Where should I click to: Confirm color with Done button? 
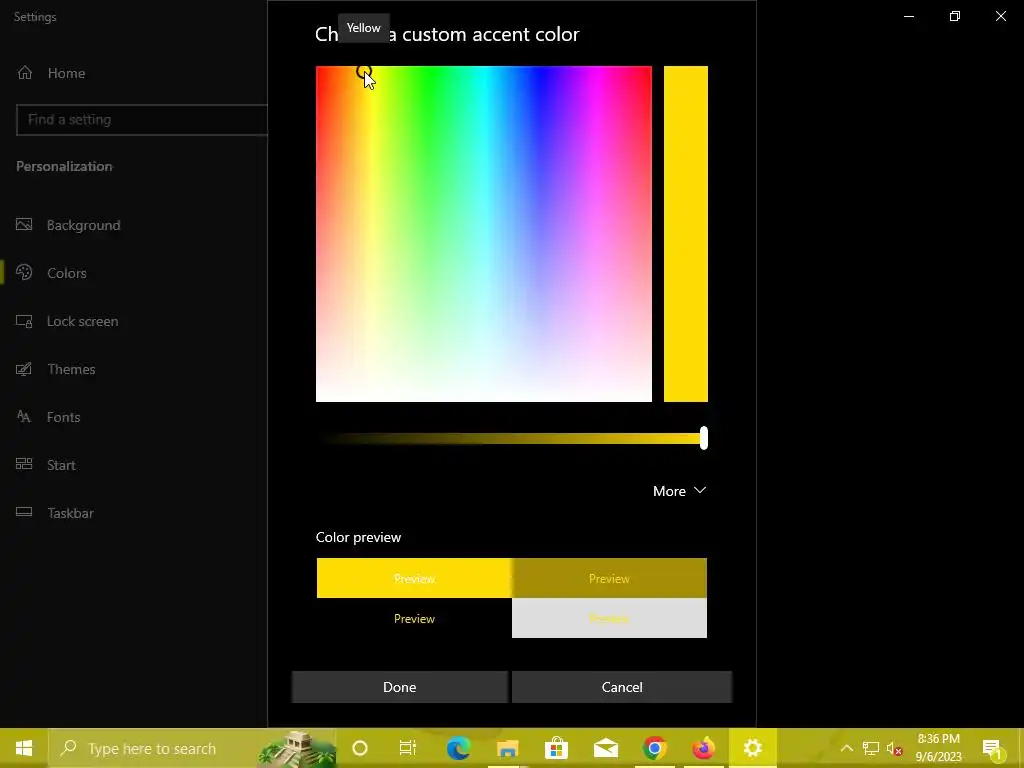pos(400,687)
